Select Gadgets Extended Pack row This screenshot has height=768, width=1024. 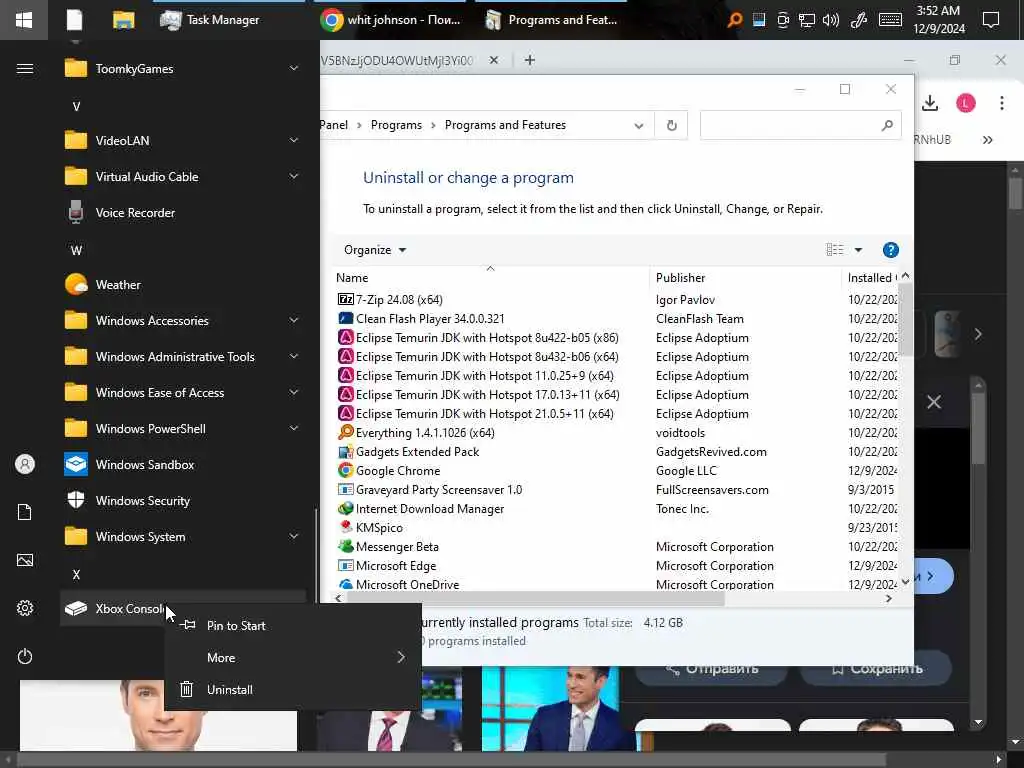pos(616,452)
